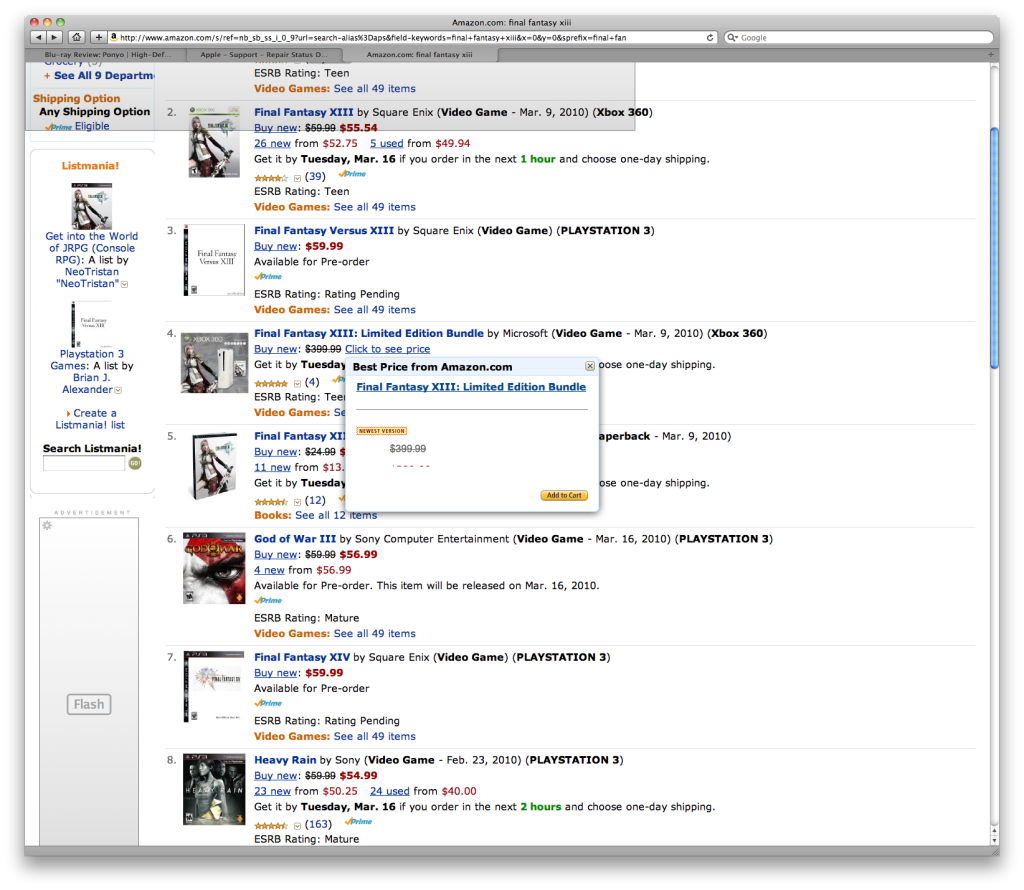Screen dimensions: 1024x890
Task: Click the Add to Cart button
Action: pos(564,495)
